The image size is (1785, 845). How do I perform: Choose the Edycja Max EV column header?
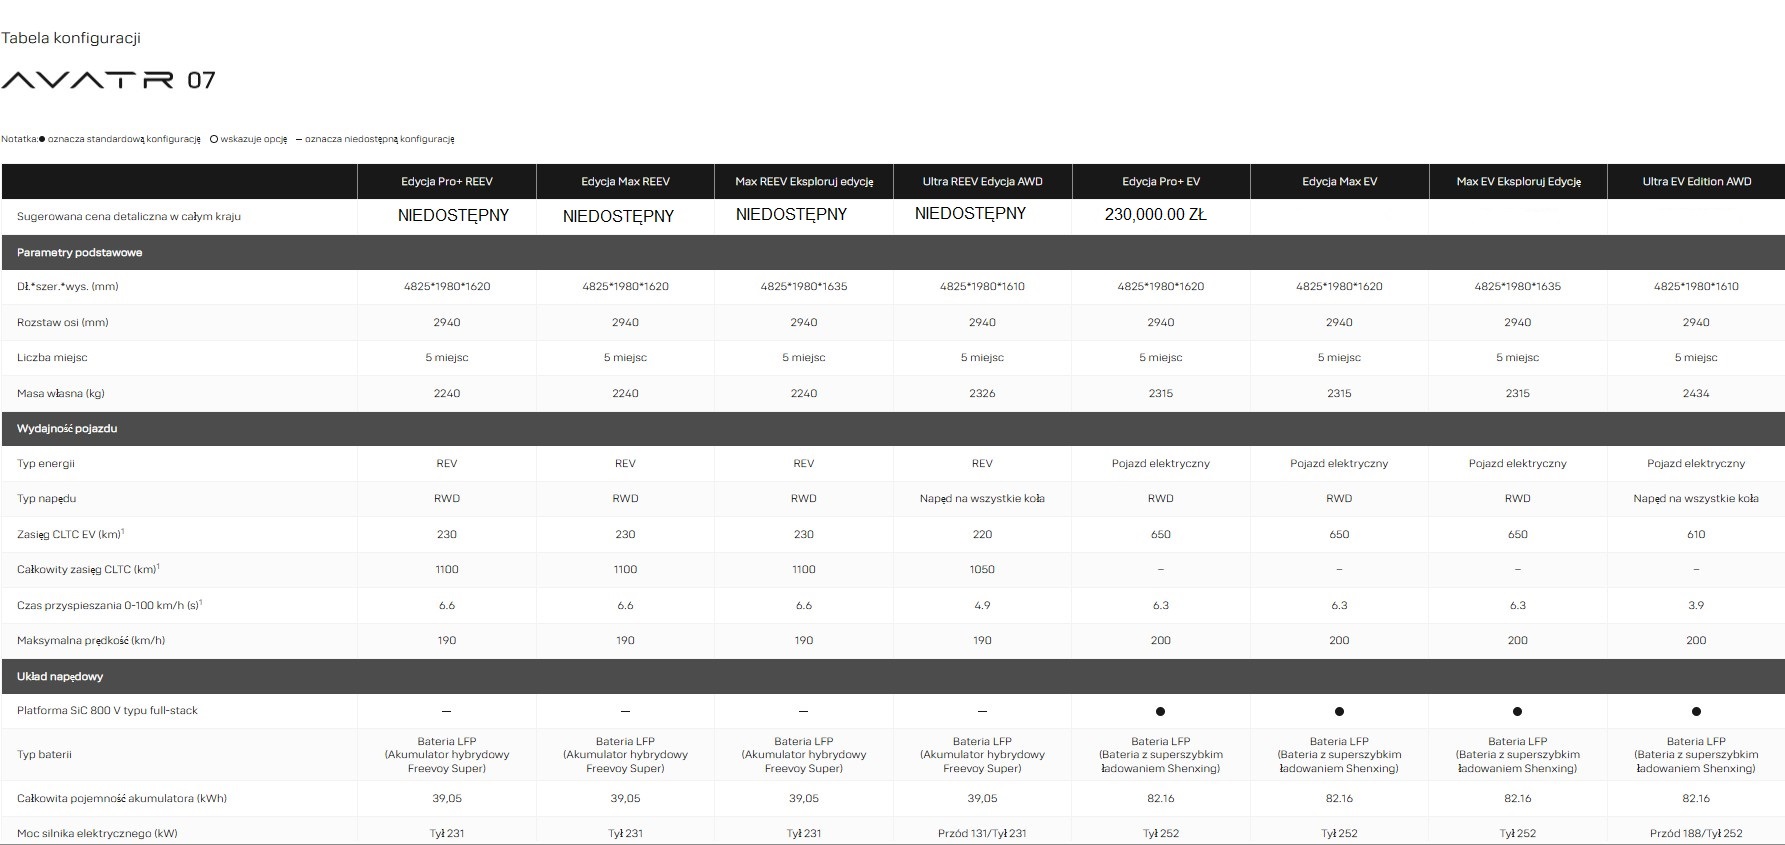(1339, 182)
